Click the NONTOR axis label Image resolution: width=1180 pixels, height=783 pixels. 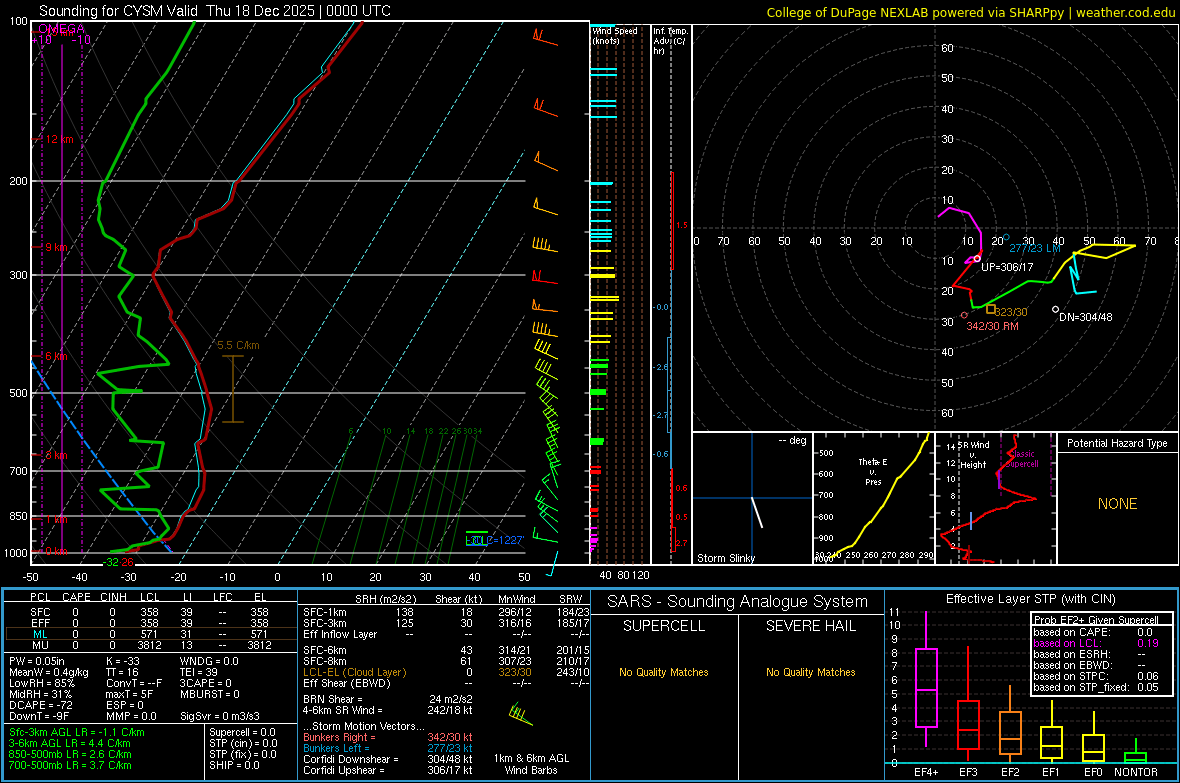coord(1136,772)
